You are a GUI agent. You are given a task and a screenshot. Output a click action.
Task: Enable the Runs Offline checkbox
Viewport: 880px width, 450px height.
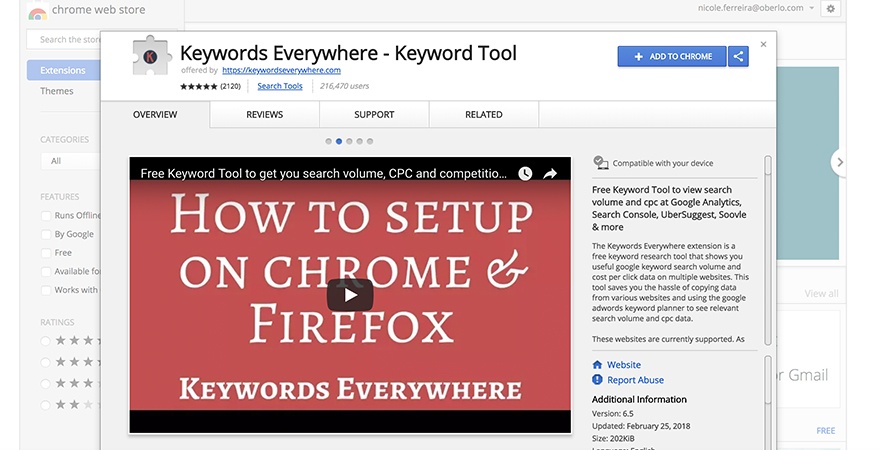tap(46, 216)
